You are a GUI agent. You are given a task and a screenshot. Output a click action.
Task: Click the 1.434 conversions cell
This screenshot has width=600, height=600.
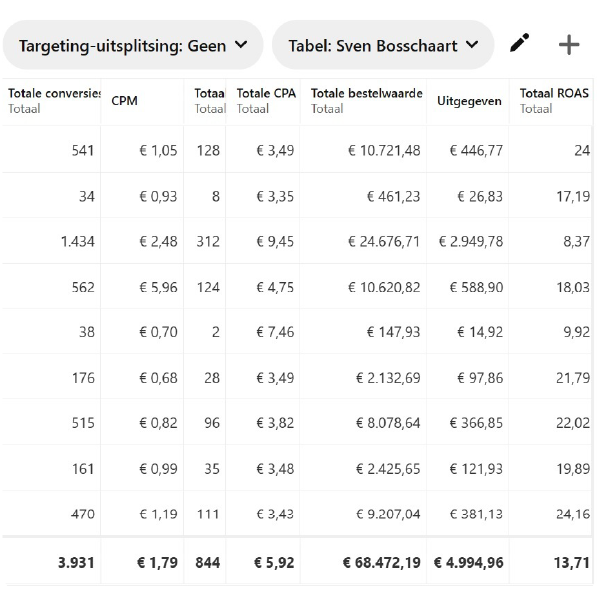pyautogui.click(x=78, y=241)
